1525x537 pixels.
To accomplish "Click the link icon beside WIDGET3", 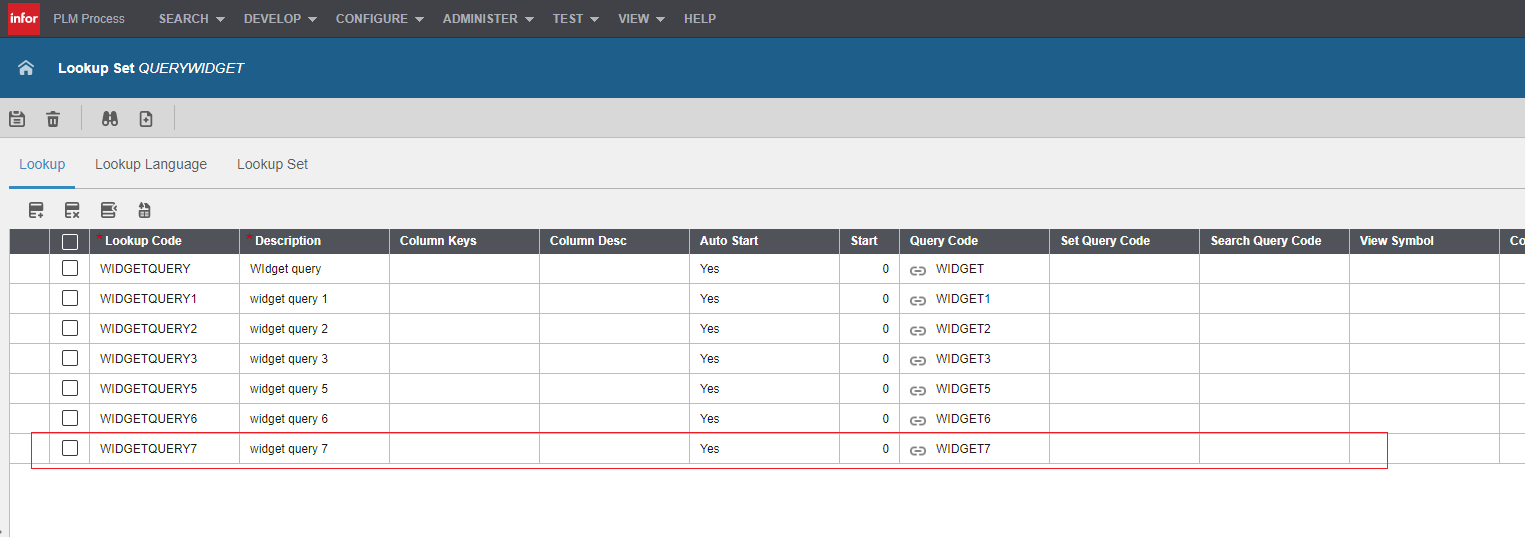I will tap(917, 360).
